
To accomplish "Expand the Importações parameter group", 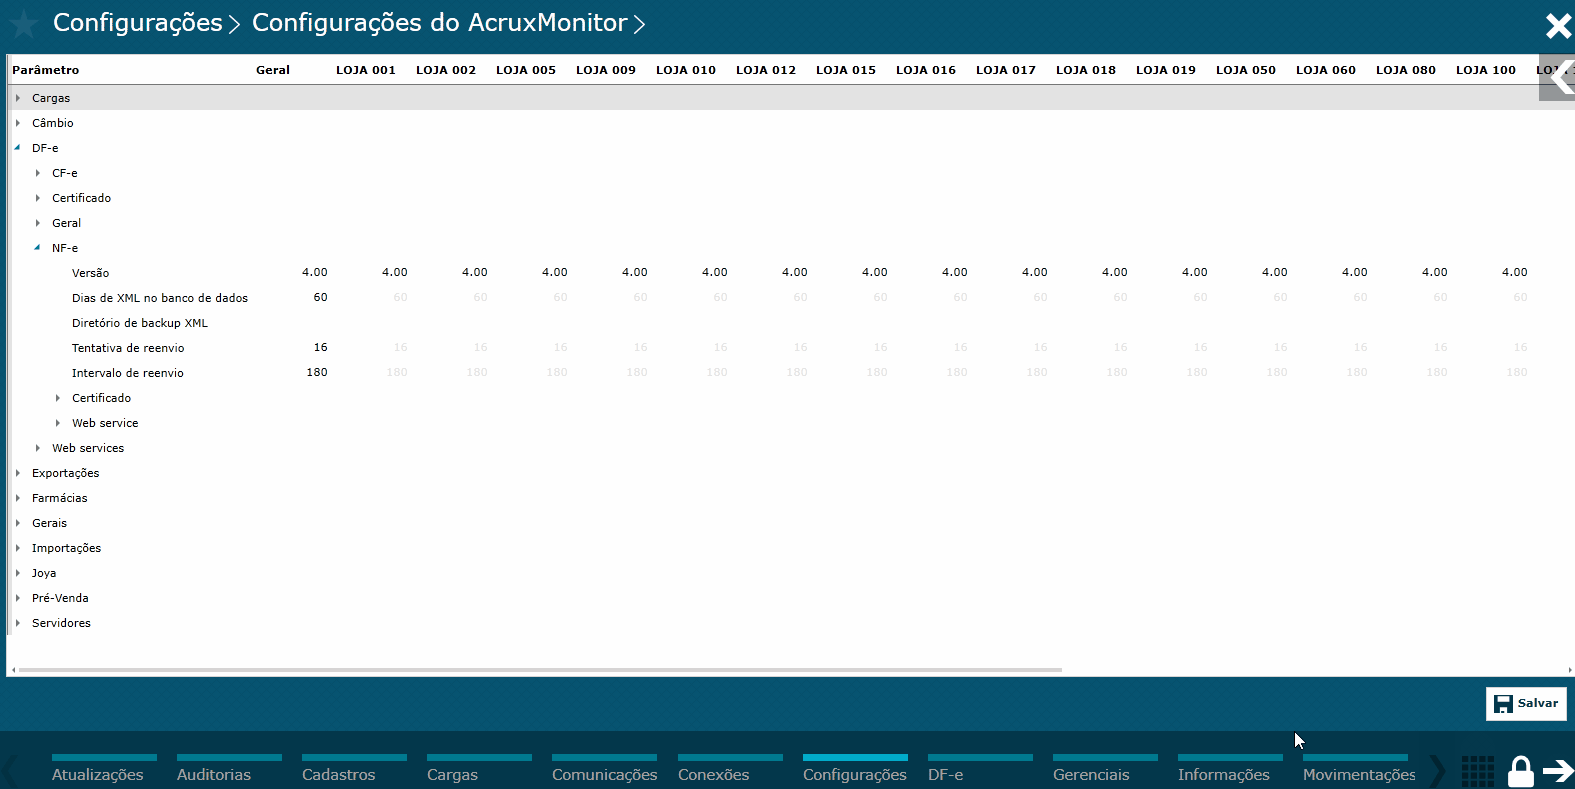I will tap(18, 548).
